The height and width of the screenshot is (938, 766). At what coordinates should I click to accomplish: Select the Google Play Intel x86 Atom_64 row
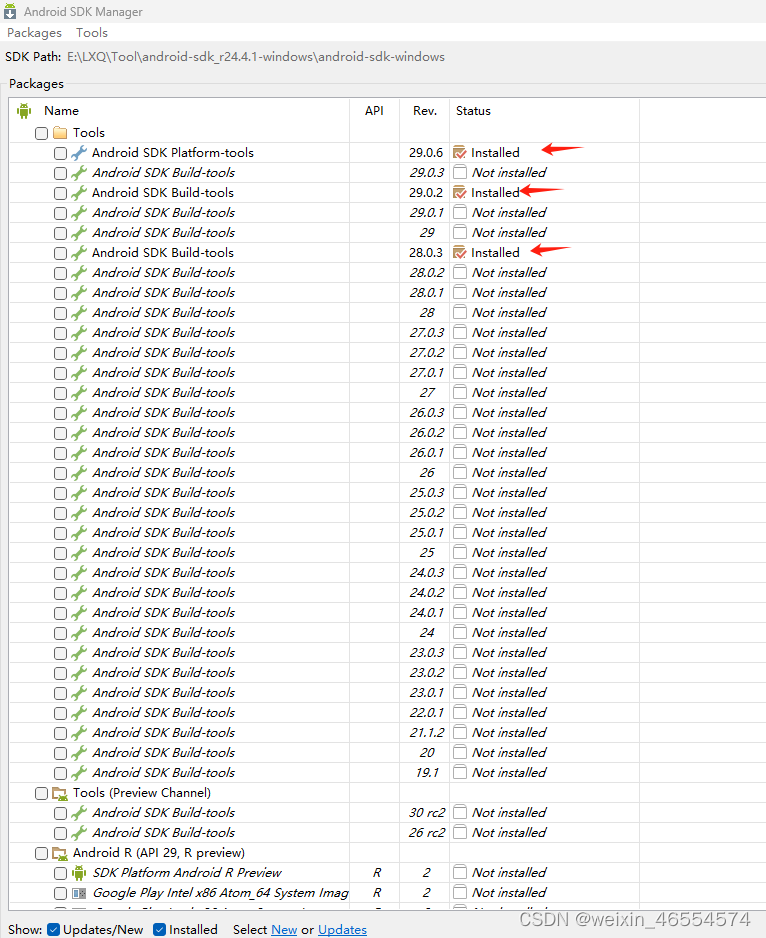click(220, 893)
